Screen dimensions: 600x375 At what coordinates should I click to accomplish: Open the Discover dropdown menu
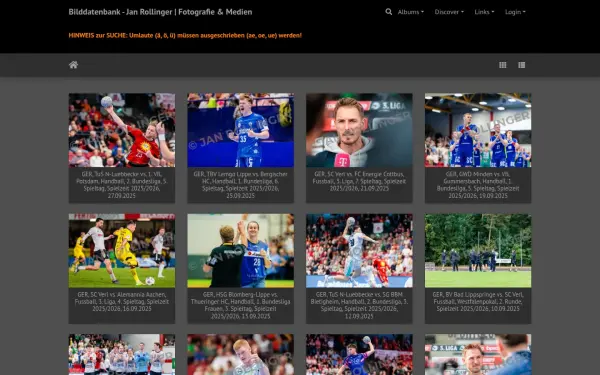[449, 12]
